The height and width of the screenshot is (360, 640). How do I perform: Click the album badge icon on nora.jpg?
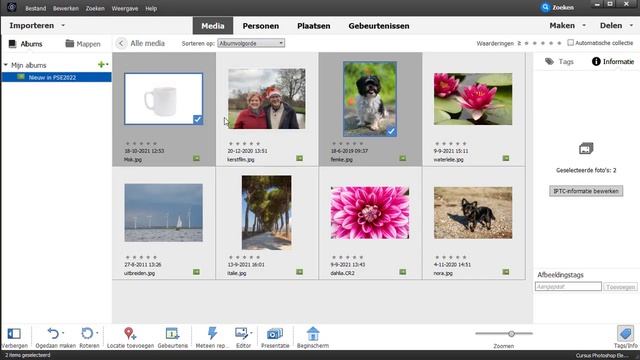pos(506,272)
